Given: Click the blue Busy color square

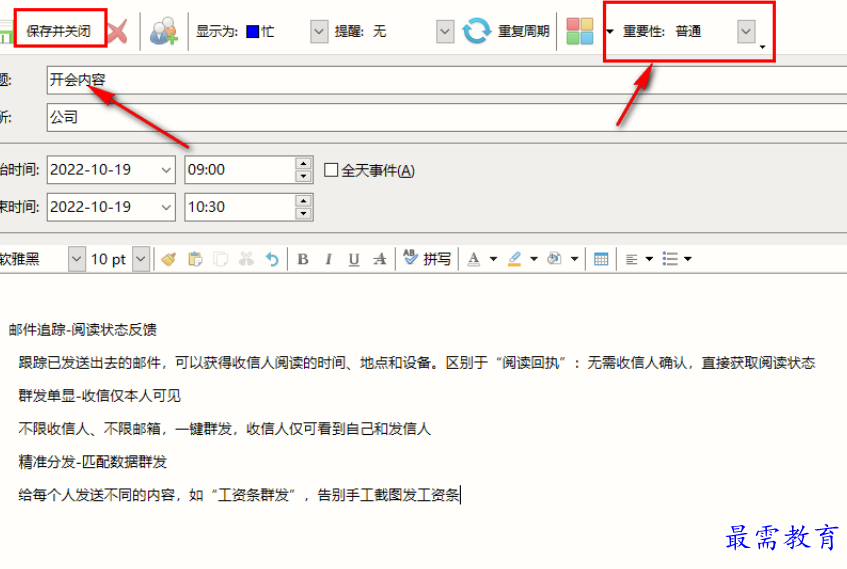Looking at the screenshot, I should coord(252,32).
